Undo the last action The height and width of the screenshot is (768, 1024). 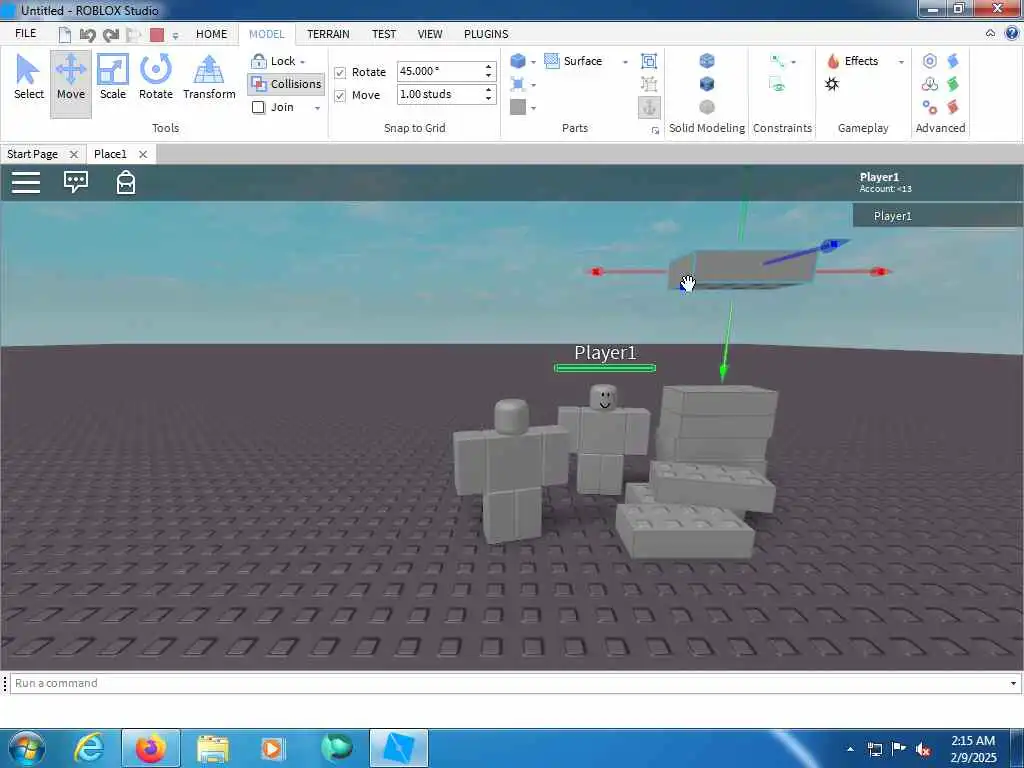[x=88, y=35]
